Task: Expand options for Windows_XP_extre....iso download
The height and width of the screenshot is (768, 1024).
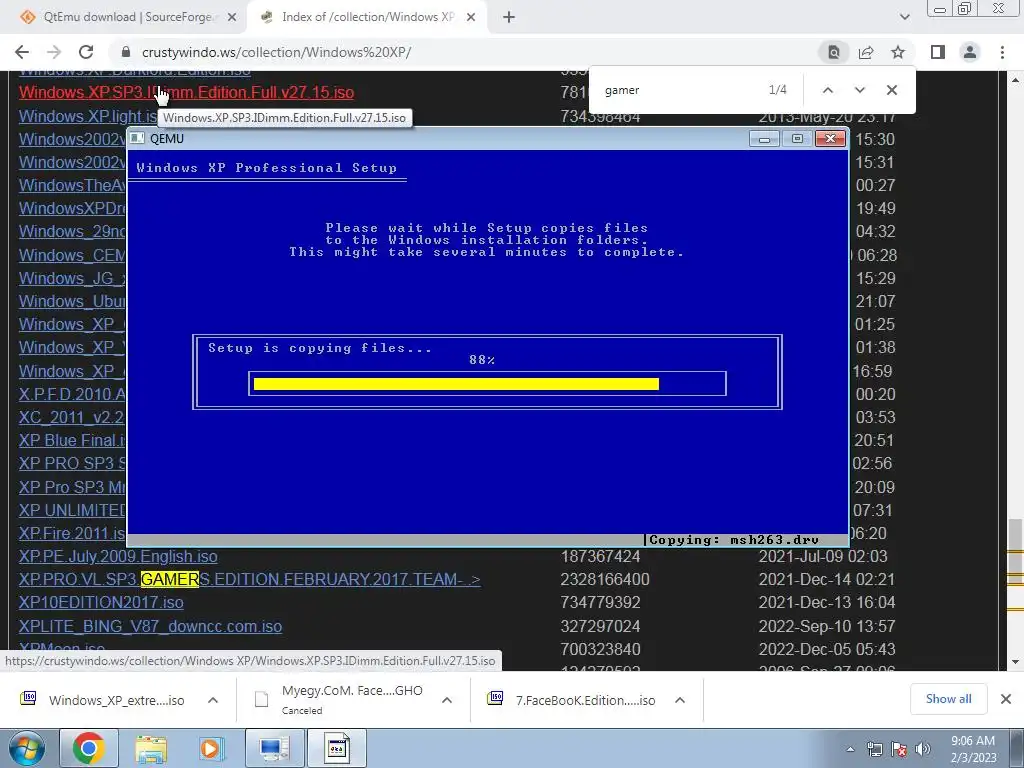Action: point(213,700)
